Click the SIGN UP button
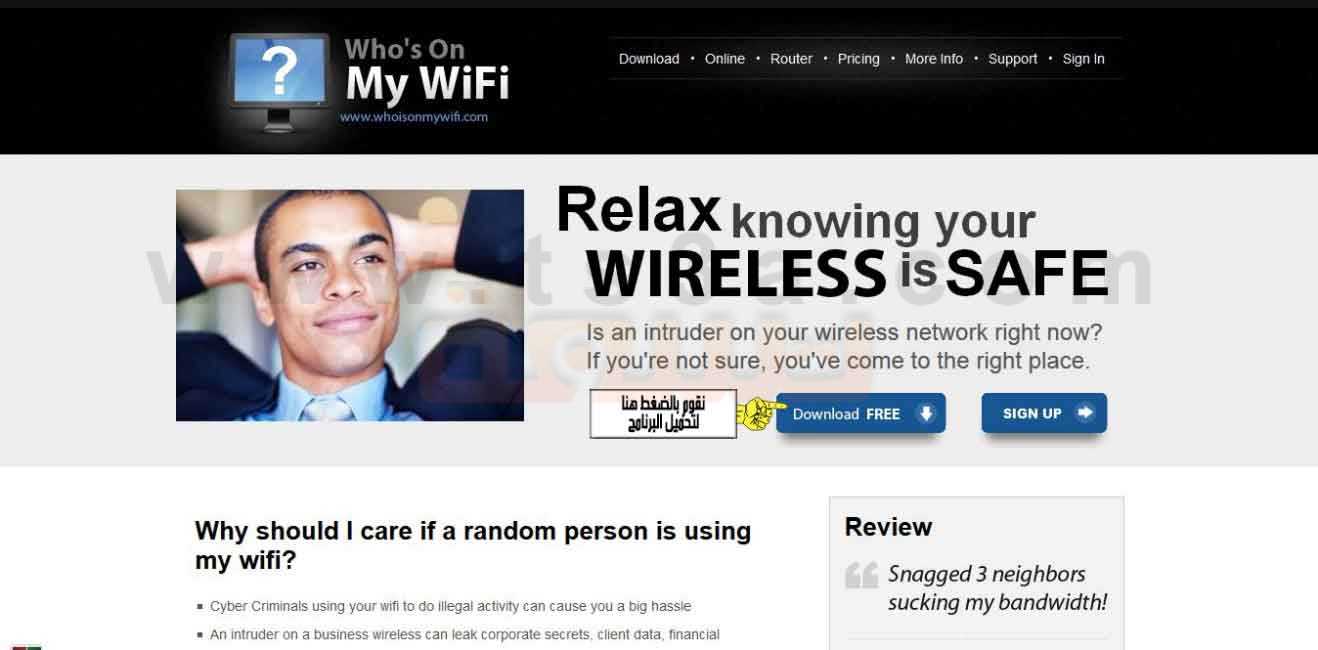This screenshot has width=1318, height=650. [x=1044, y=413]
